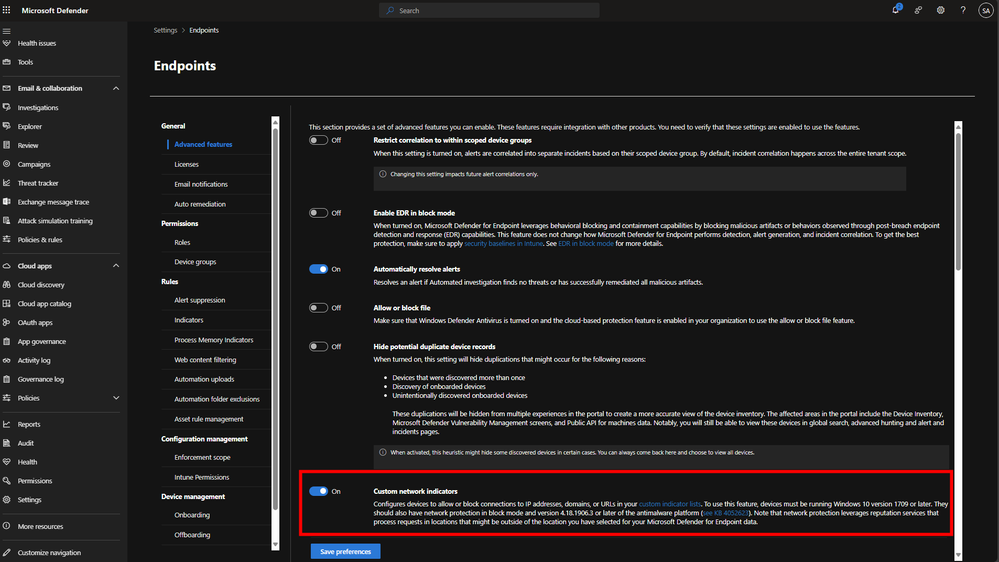Open Process Memory Indicators item
The width and height of the screenshot is (999, 562).
213,340
